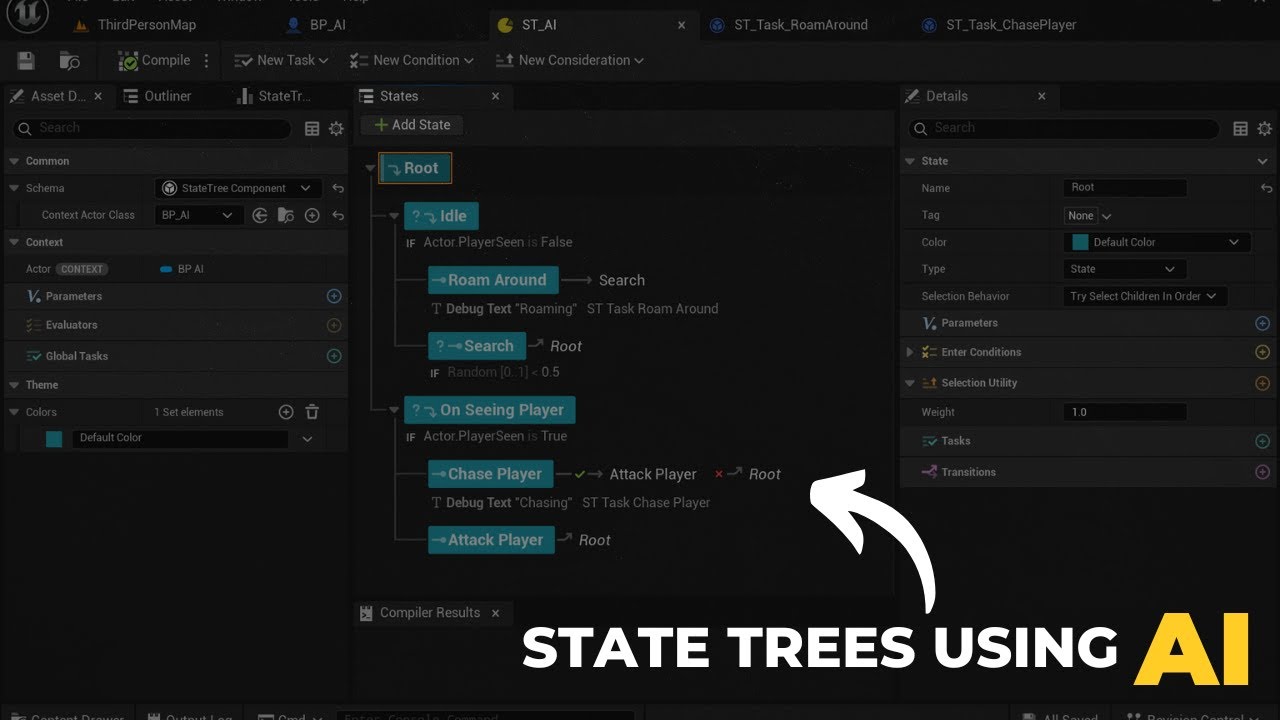Screen dimensions: 1280x720
Task: Reset Schema to default arrow
Action: click(x=338, y=188)
